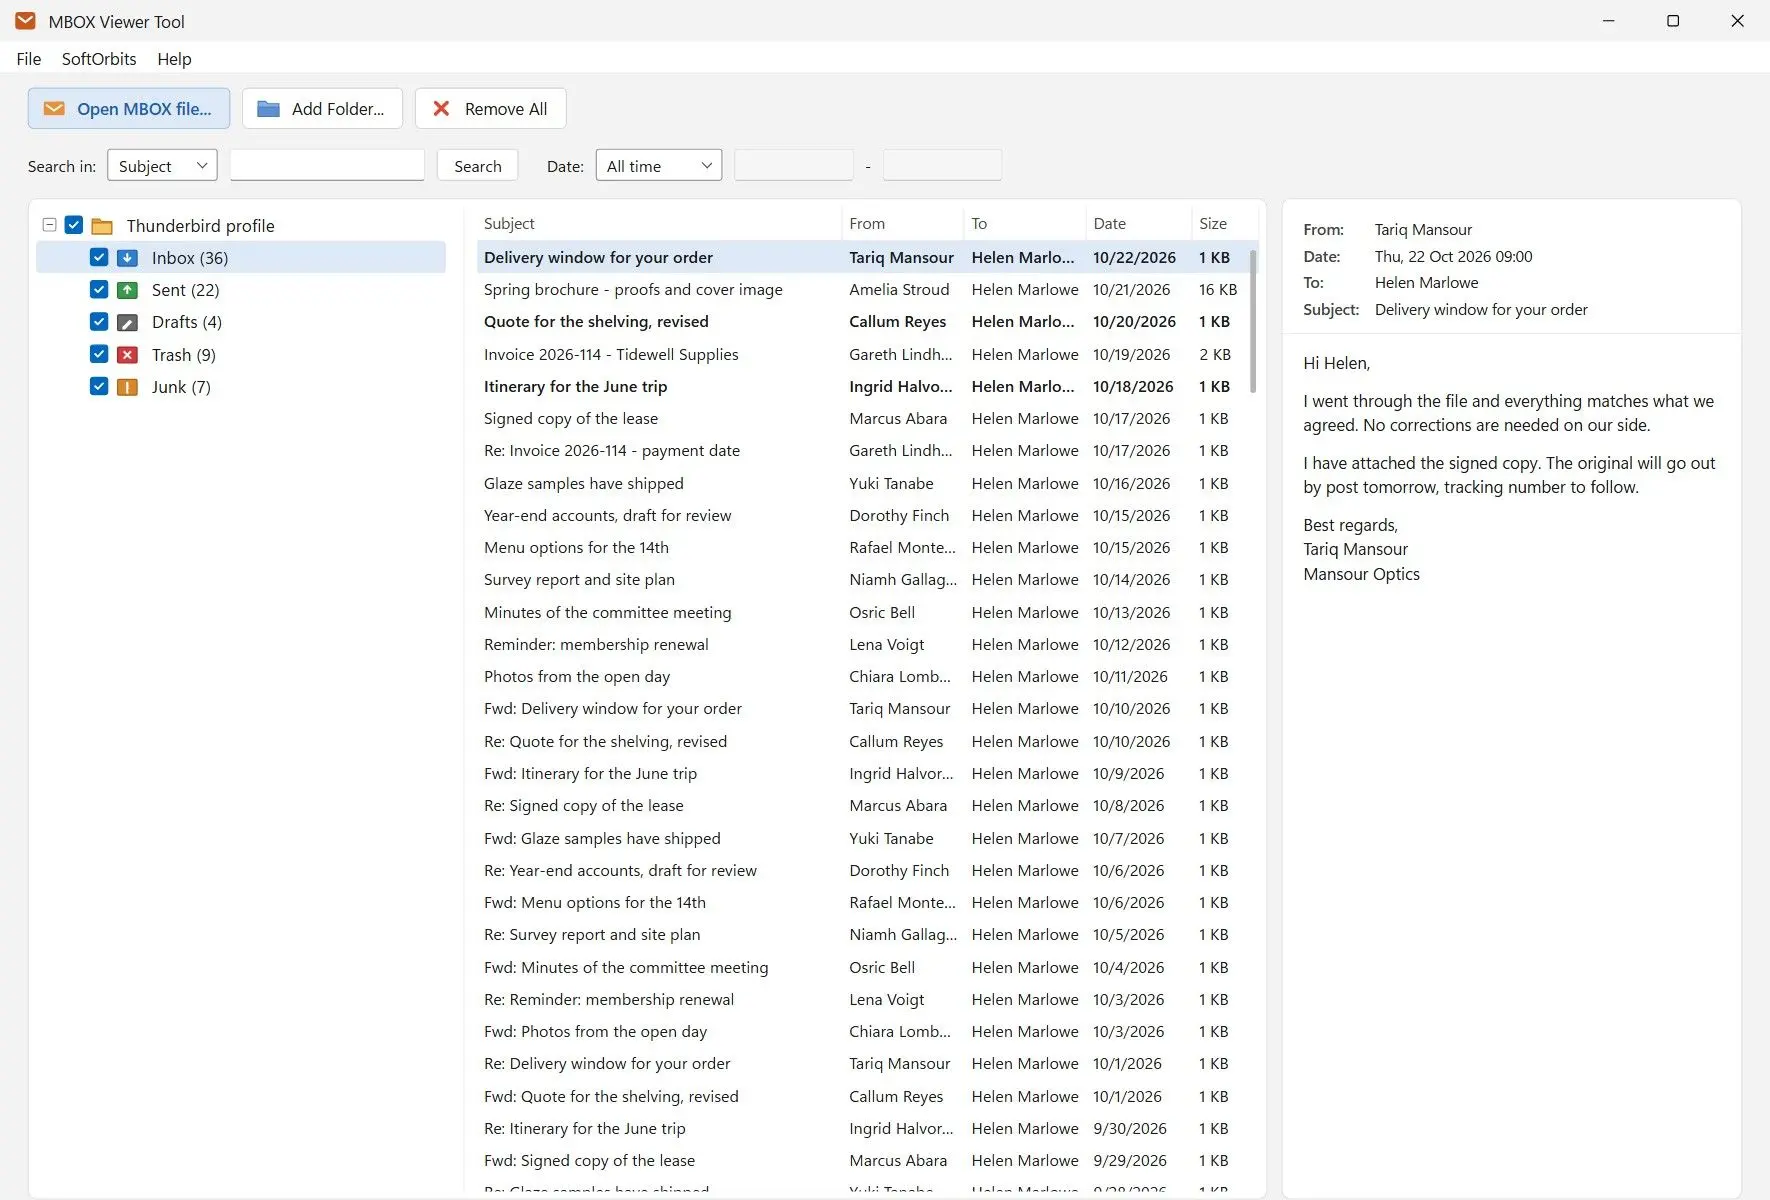The width and height of the screenshot is (1770, 1200).
Task: Click the MBOX Viewer Tool app icon
Action: click(25, 21)
